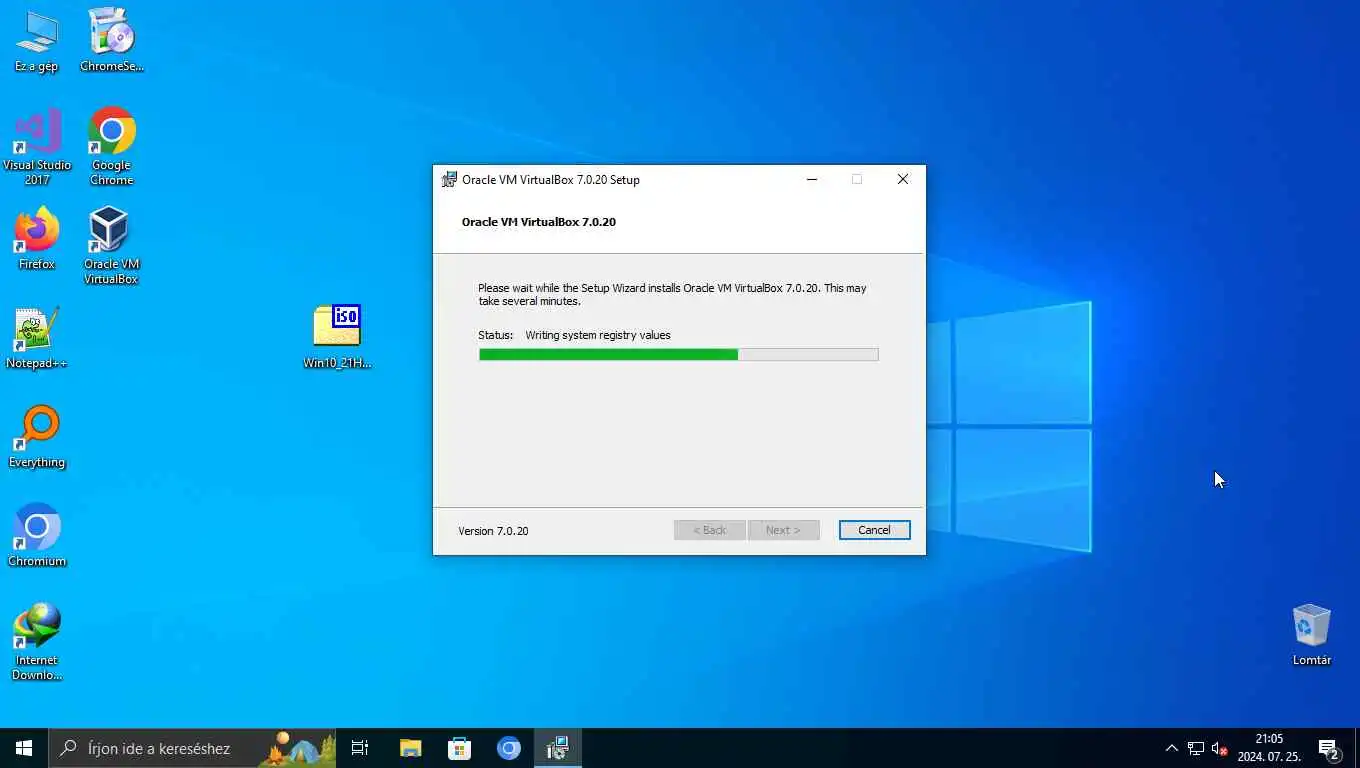Select the Firefox desktop shortcut
Screen dimensions: 1360x768
37,238
